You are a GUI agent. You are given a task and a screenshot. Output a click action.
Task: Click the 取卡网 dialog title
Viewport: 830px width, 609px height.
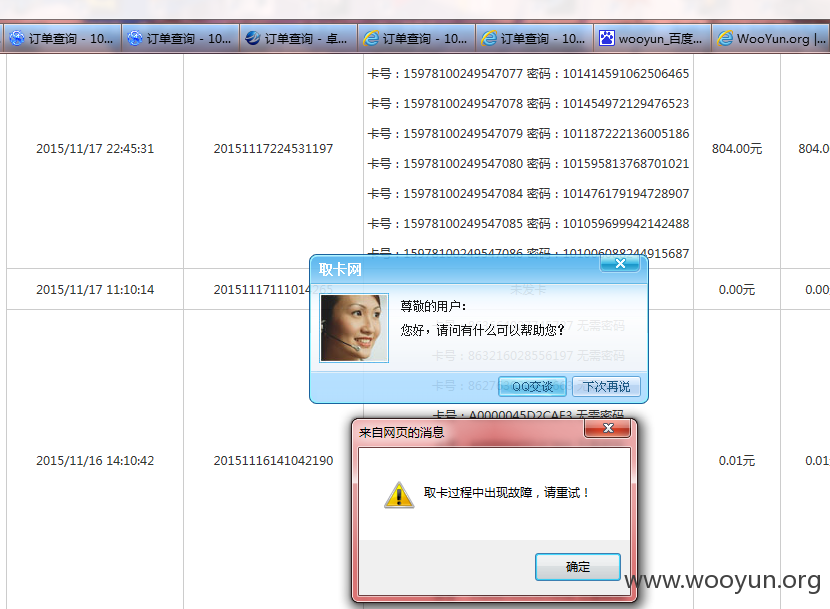(x=340, y=270)
